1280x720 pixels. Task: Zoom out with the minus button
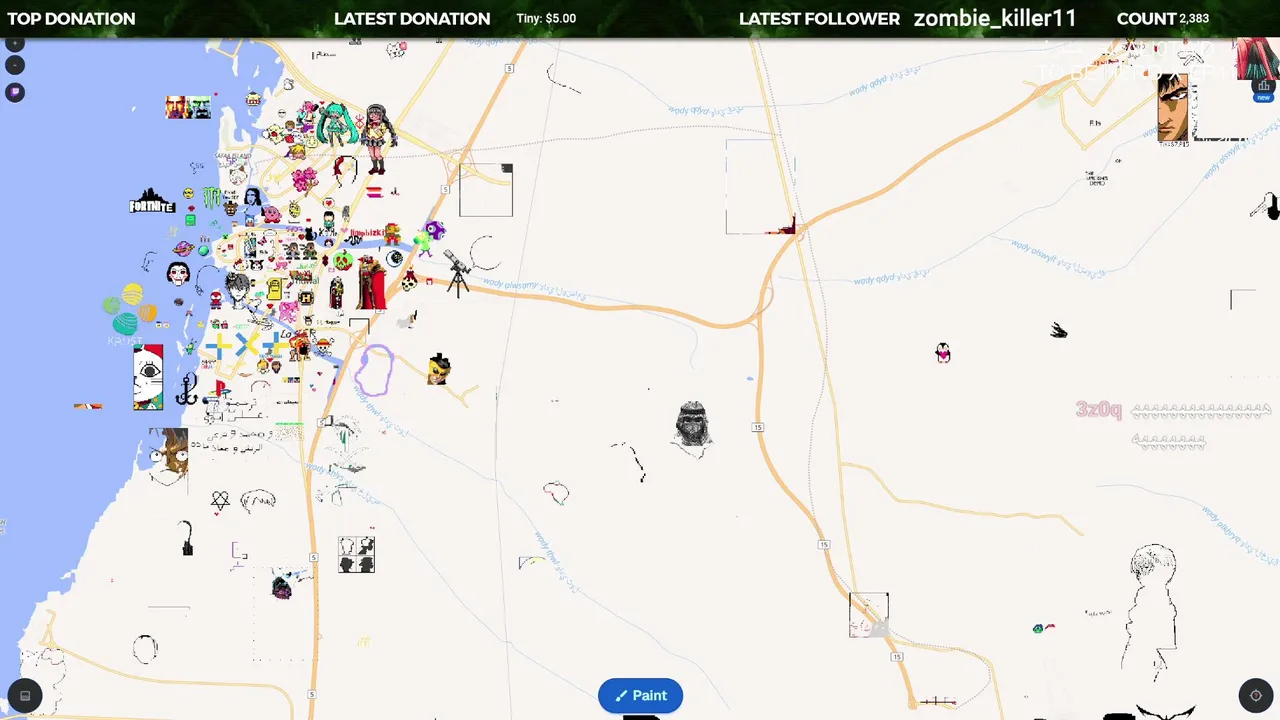[x=15, y=65]
